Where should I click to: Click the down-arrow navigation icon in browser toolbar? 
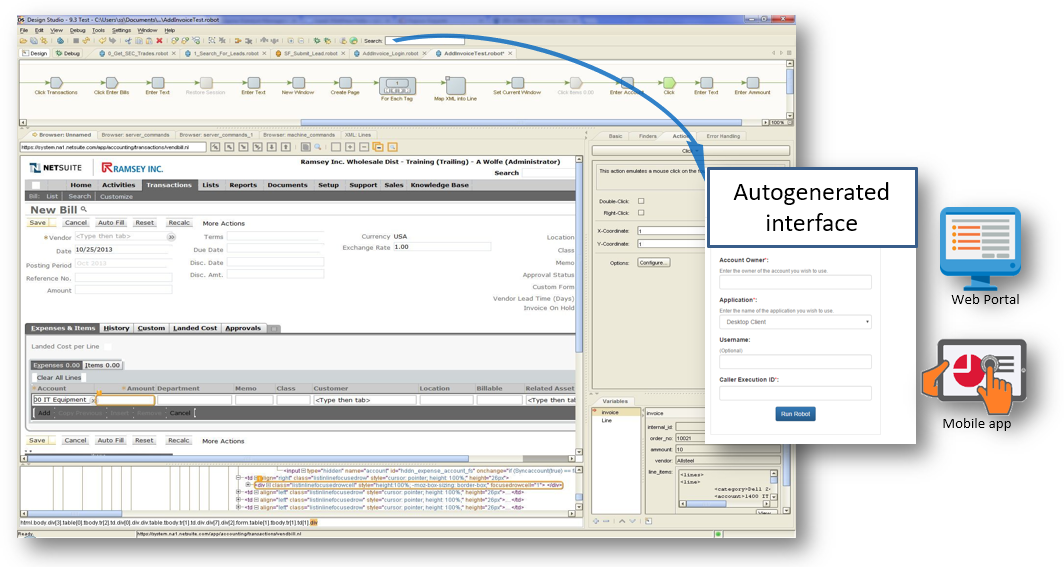click(x=271, y=146)
